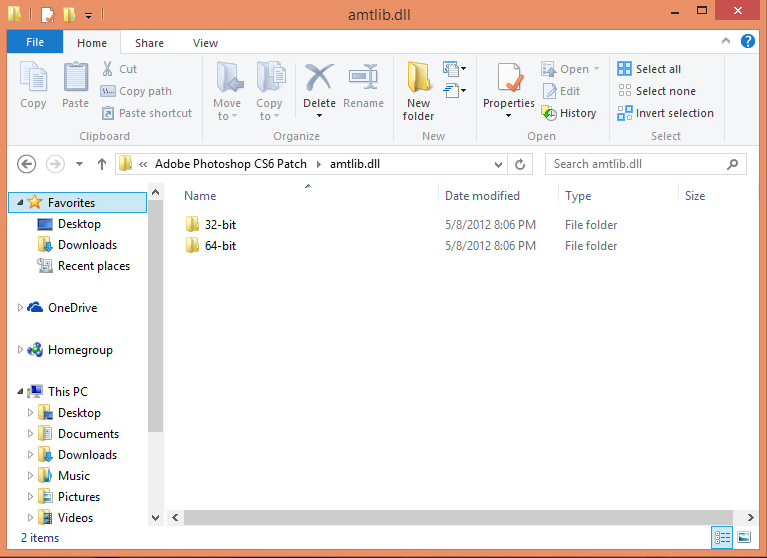Screen dimensions: 767x558
Task: Expand the Music node under This PC
Action: pyautogui.click(x=30, y=475)
